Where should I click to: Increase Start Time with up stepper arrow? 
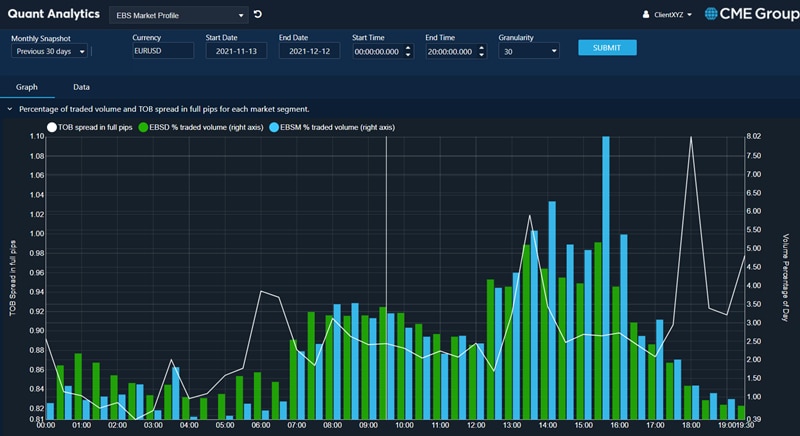[408, 47]
